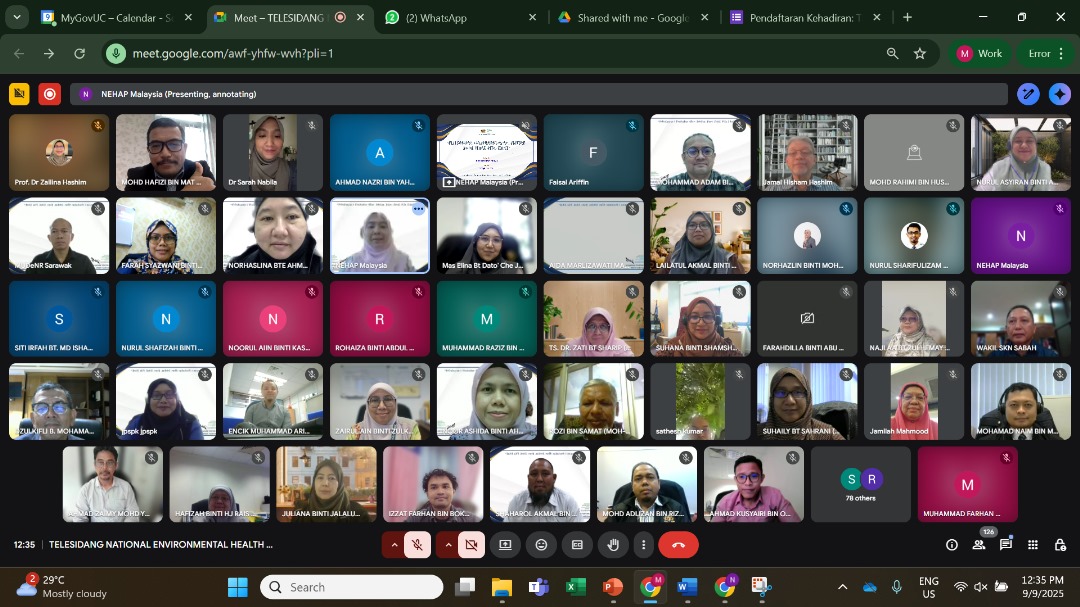Click the red Leave call button
Screen dimensions: 1080x607
(x=678, y=545)
